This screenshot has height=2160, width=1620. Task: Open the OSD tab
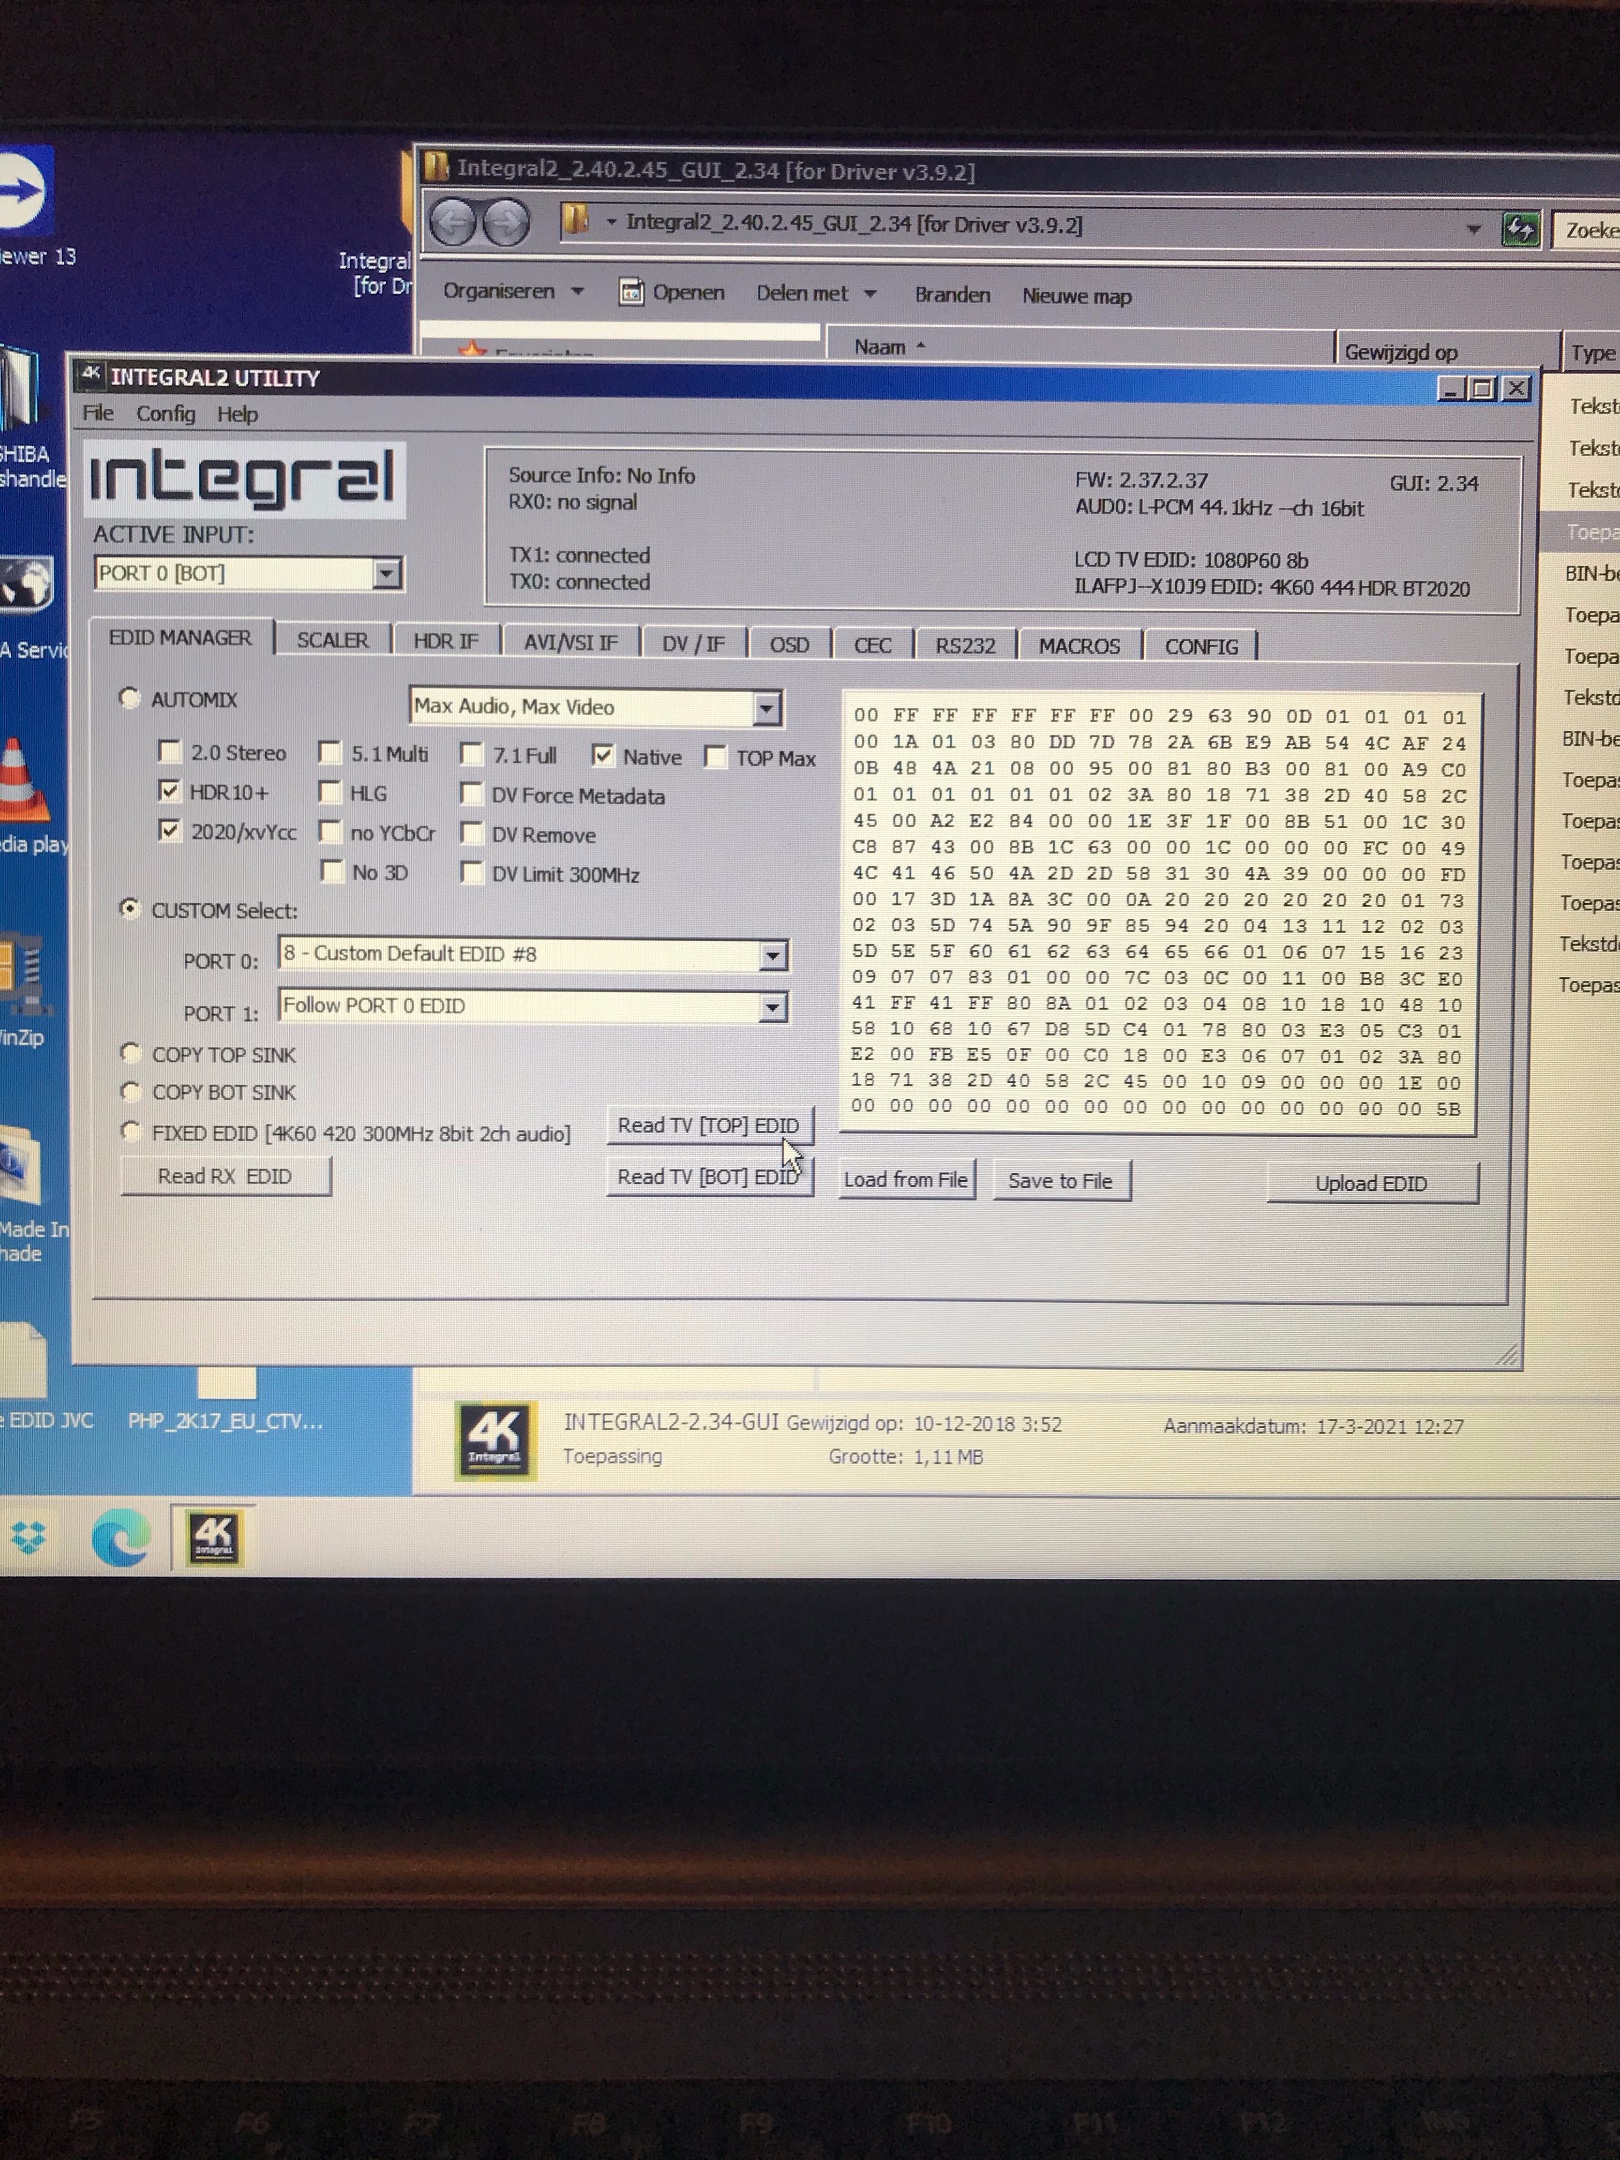(x=789, y=644)
